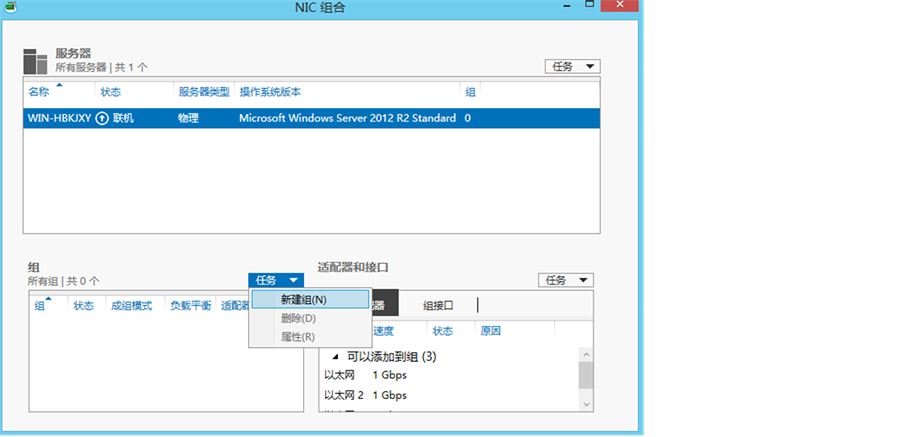Sort servers by 名称 column

(38, 92)
